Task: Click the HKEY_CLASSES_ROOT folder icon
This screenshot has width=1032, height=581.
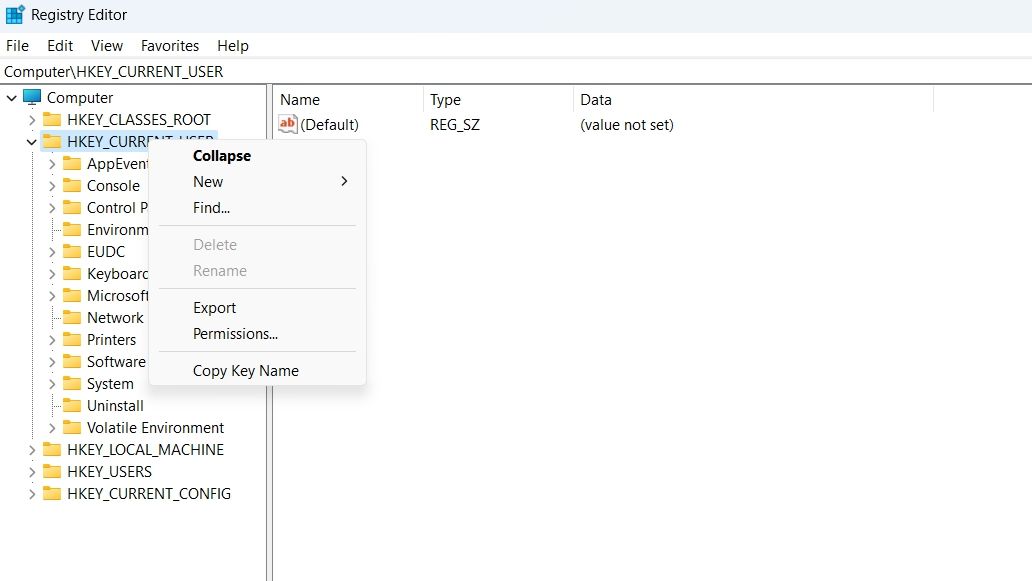Action: (52, 119)
